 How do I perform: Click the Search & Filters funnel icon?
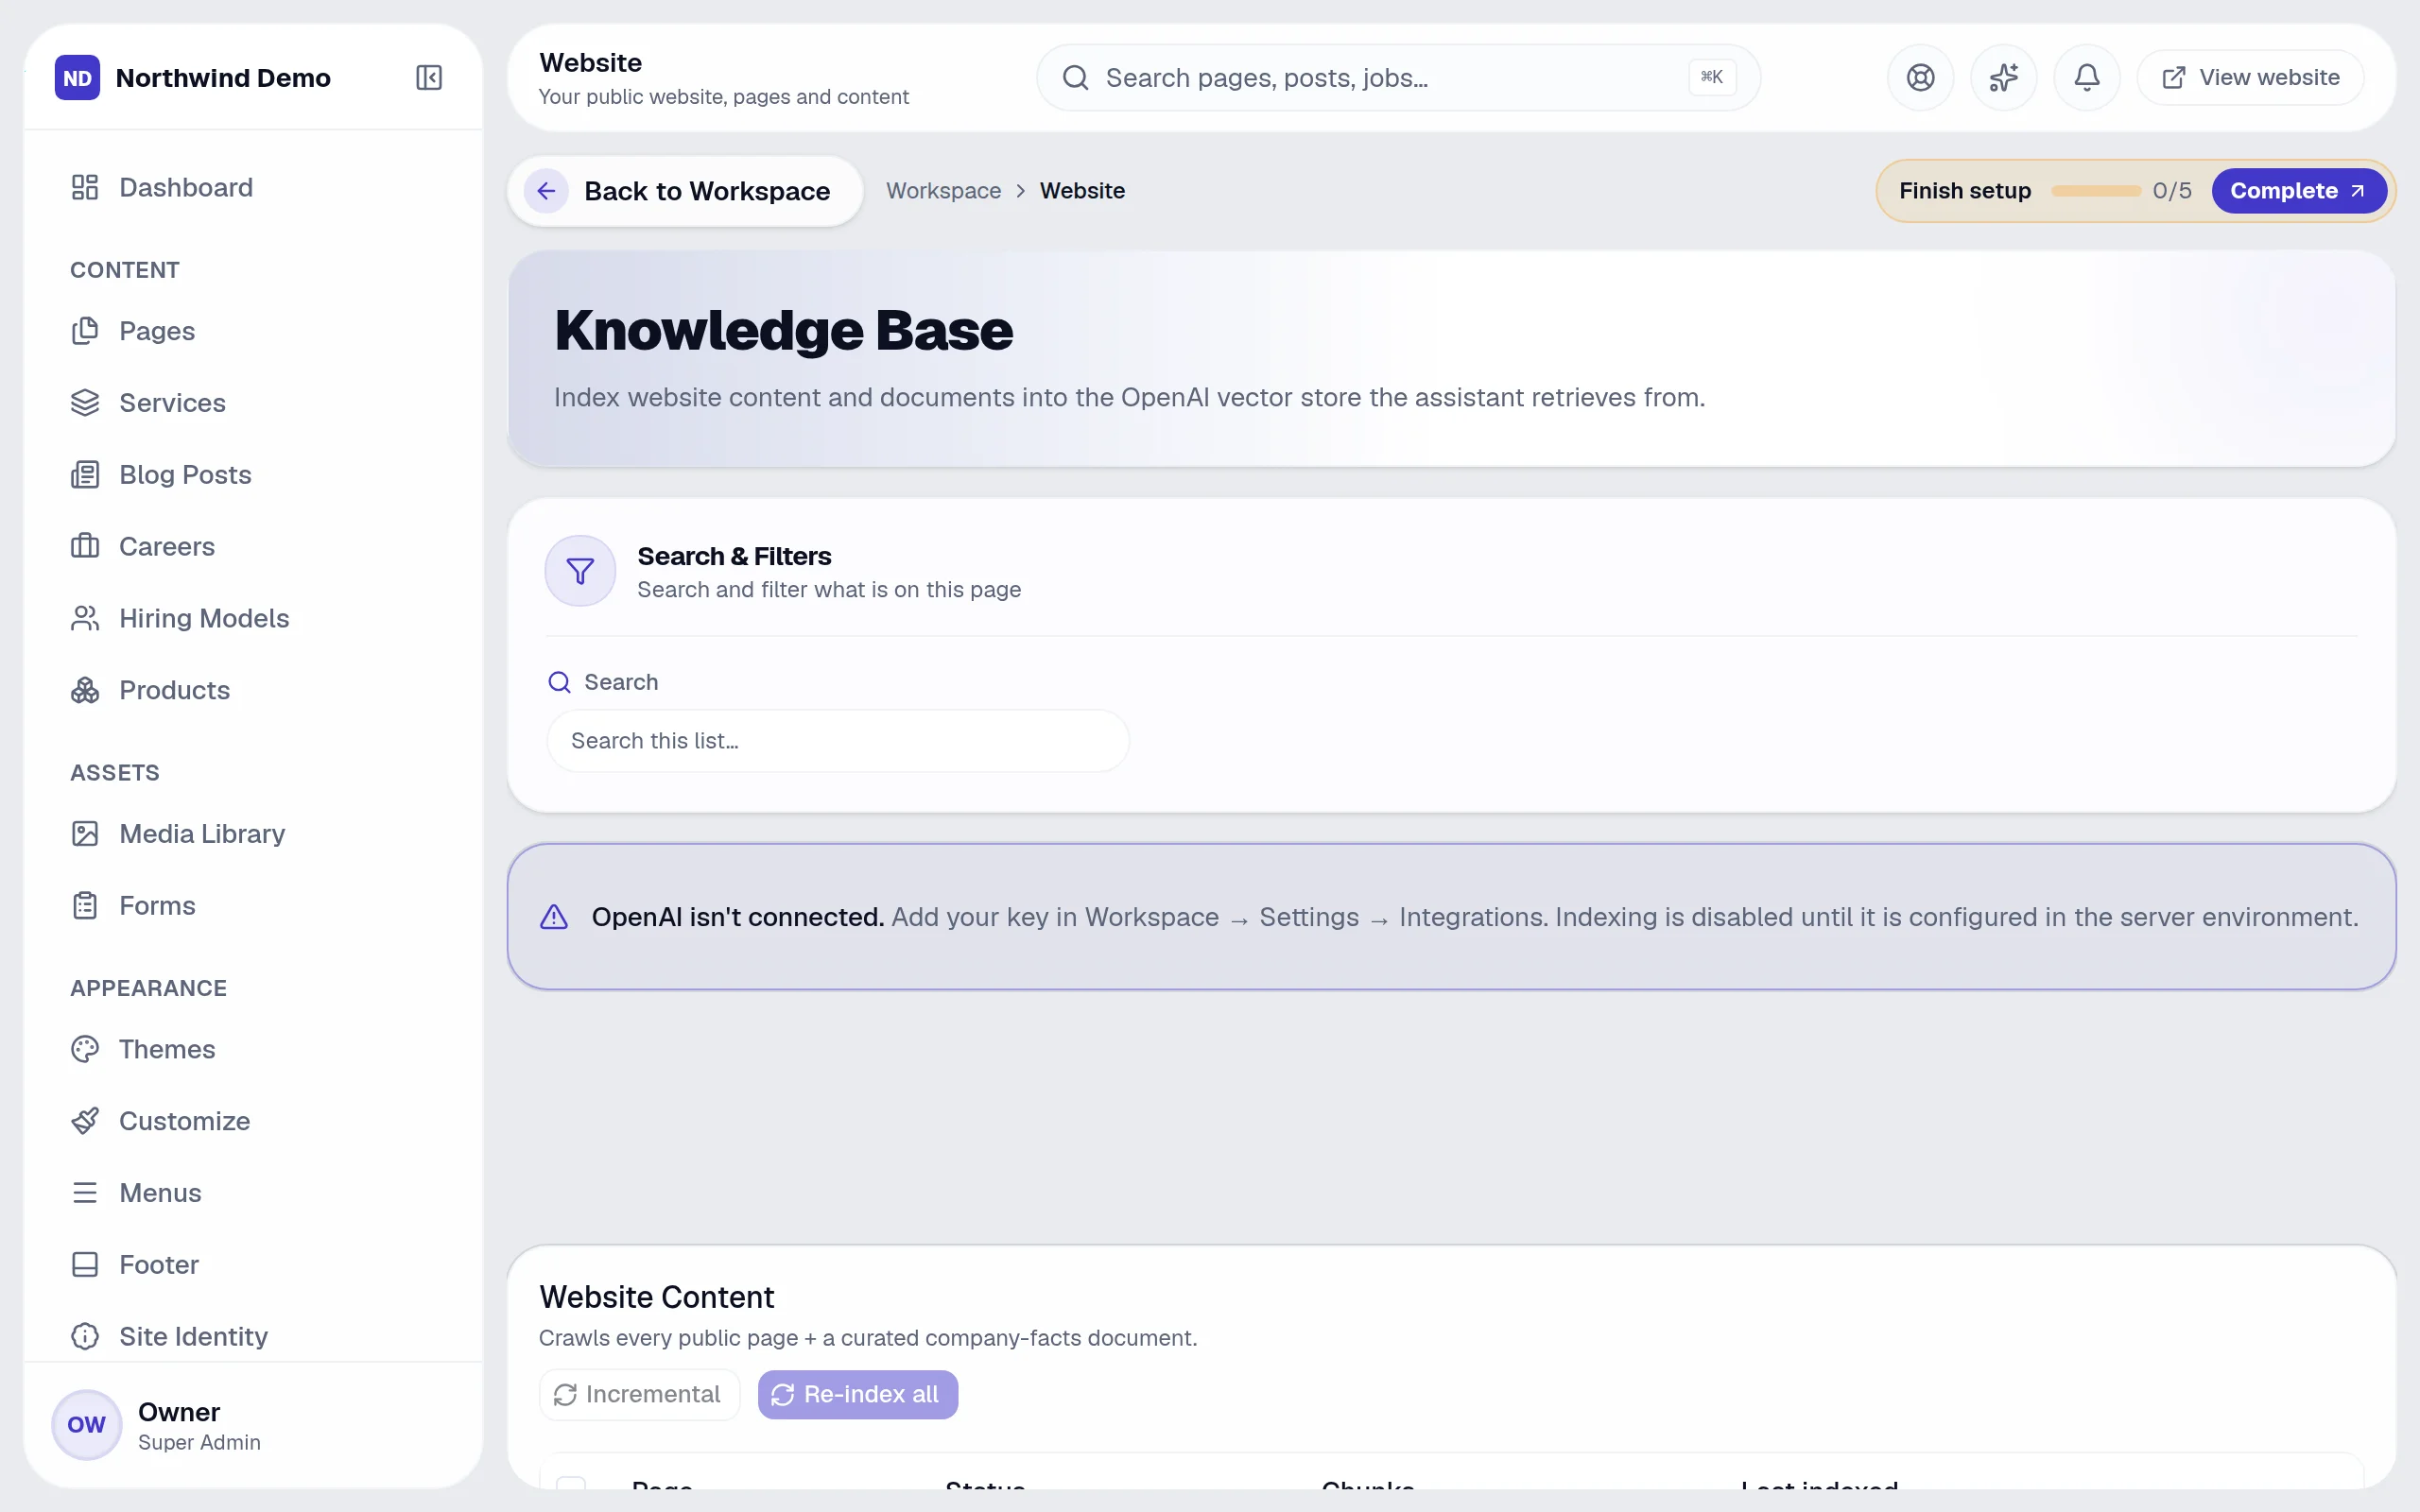click(580, 571)
